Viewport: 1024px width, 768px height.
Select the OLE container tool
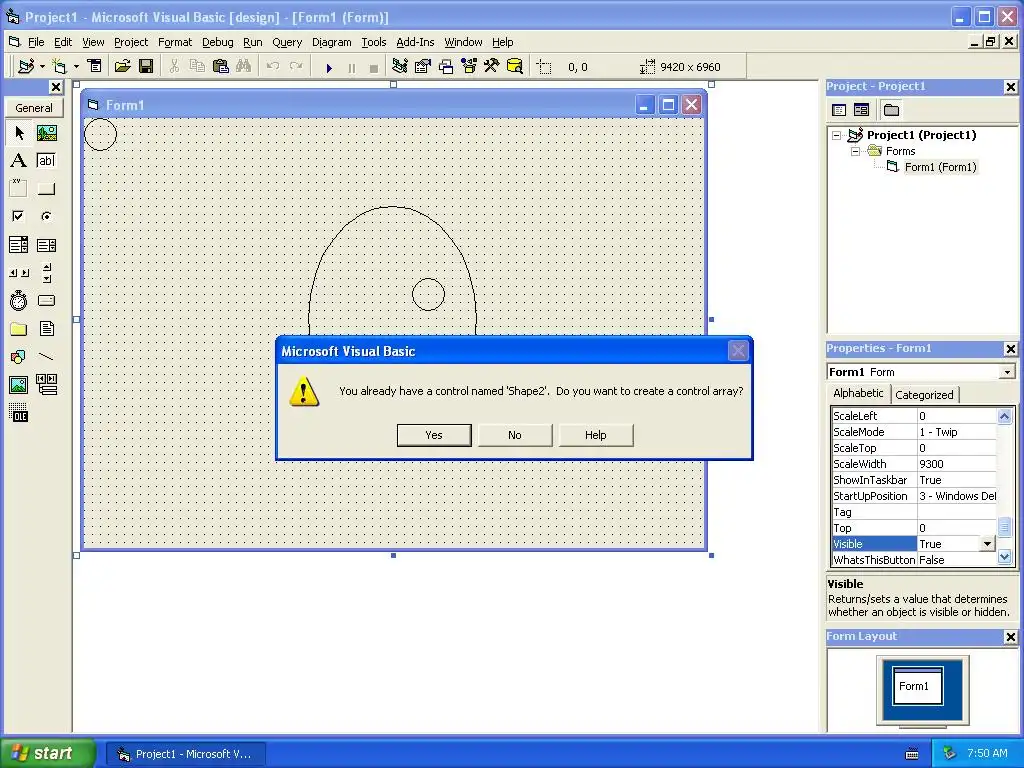19,413
